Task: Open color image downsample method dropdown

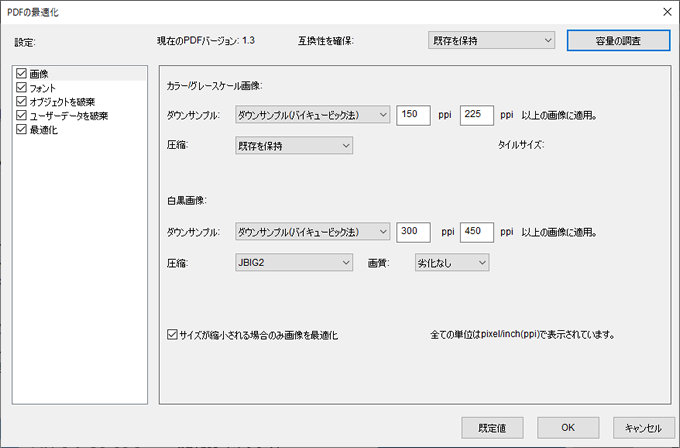Action: click(312, 115)
